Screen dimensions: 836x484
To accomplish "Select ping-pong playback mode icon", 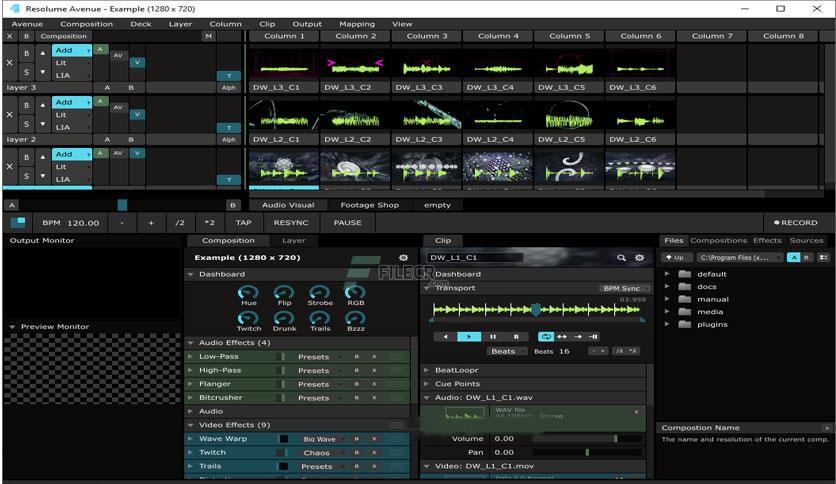I will (562, 336).
